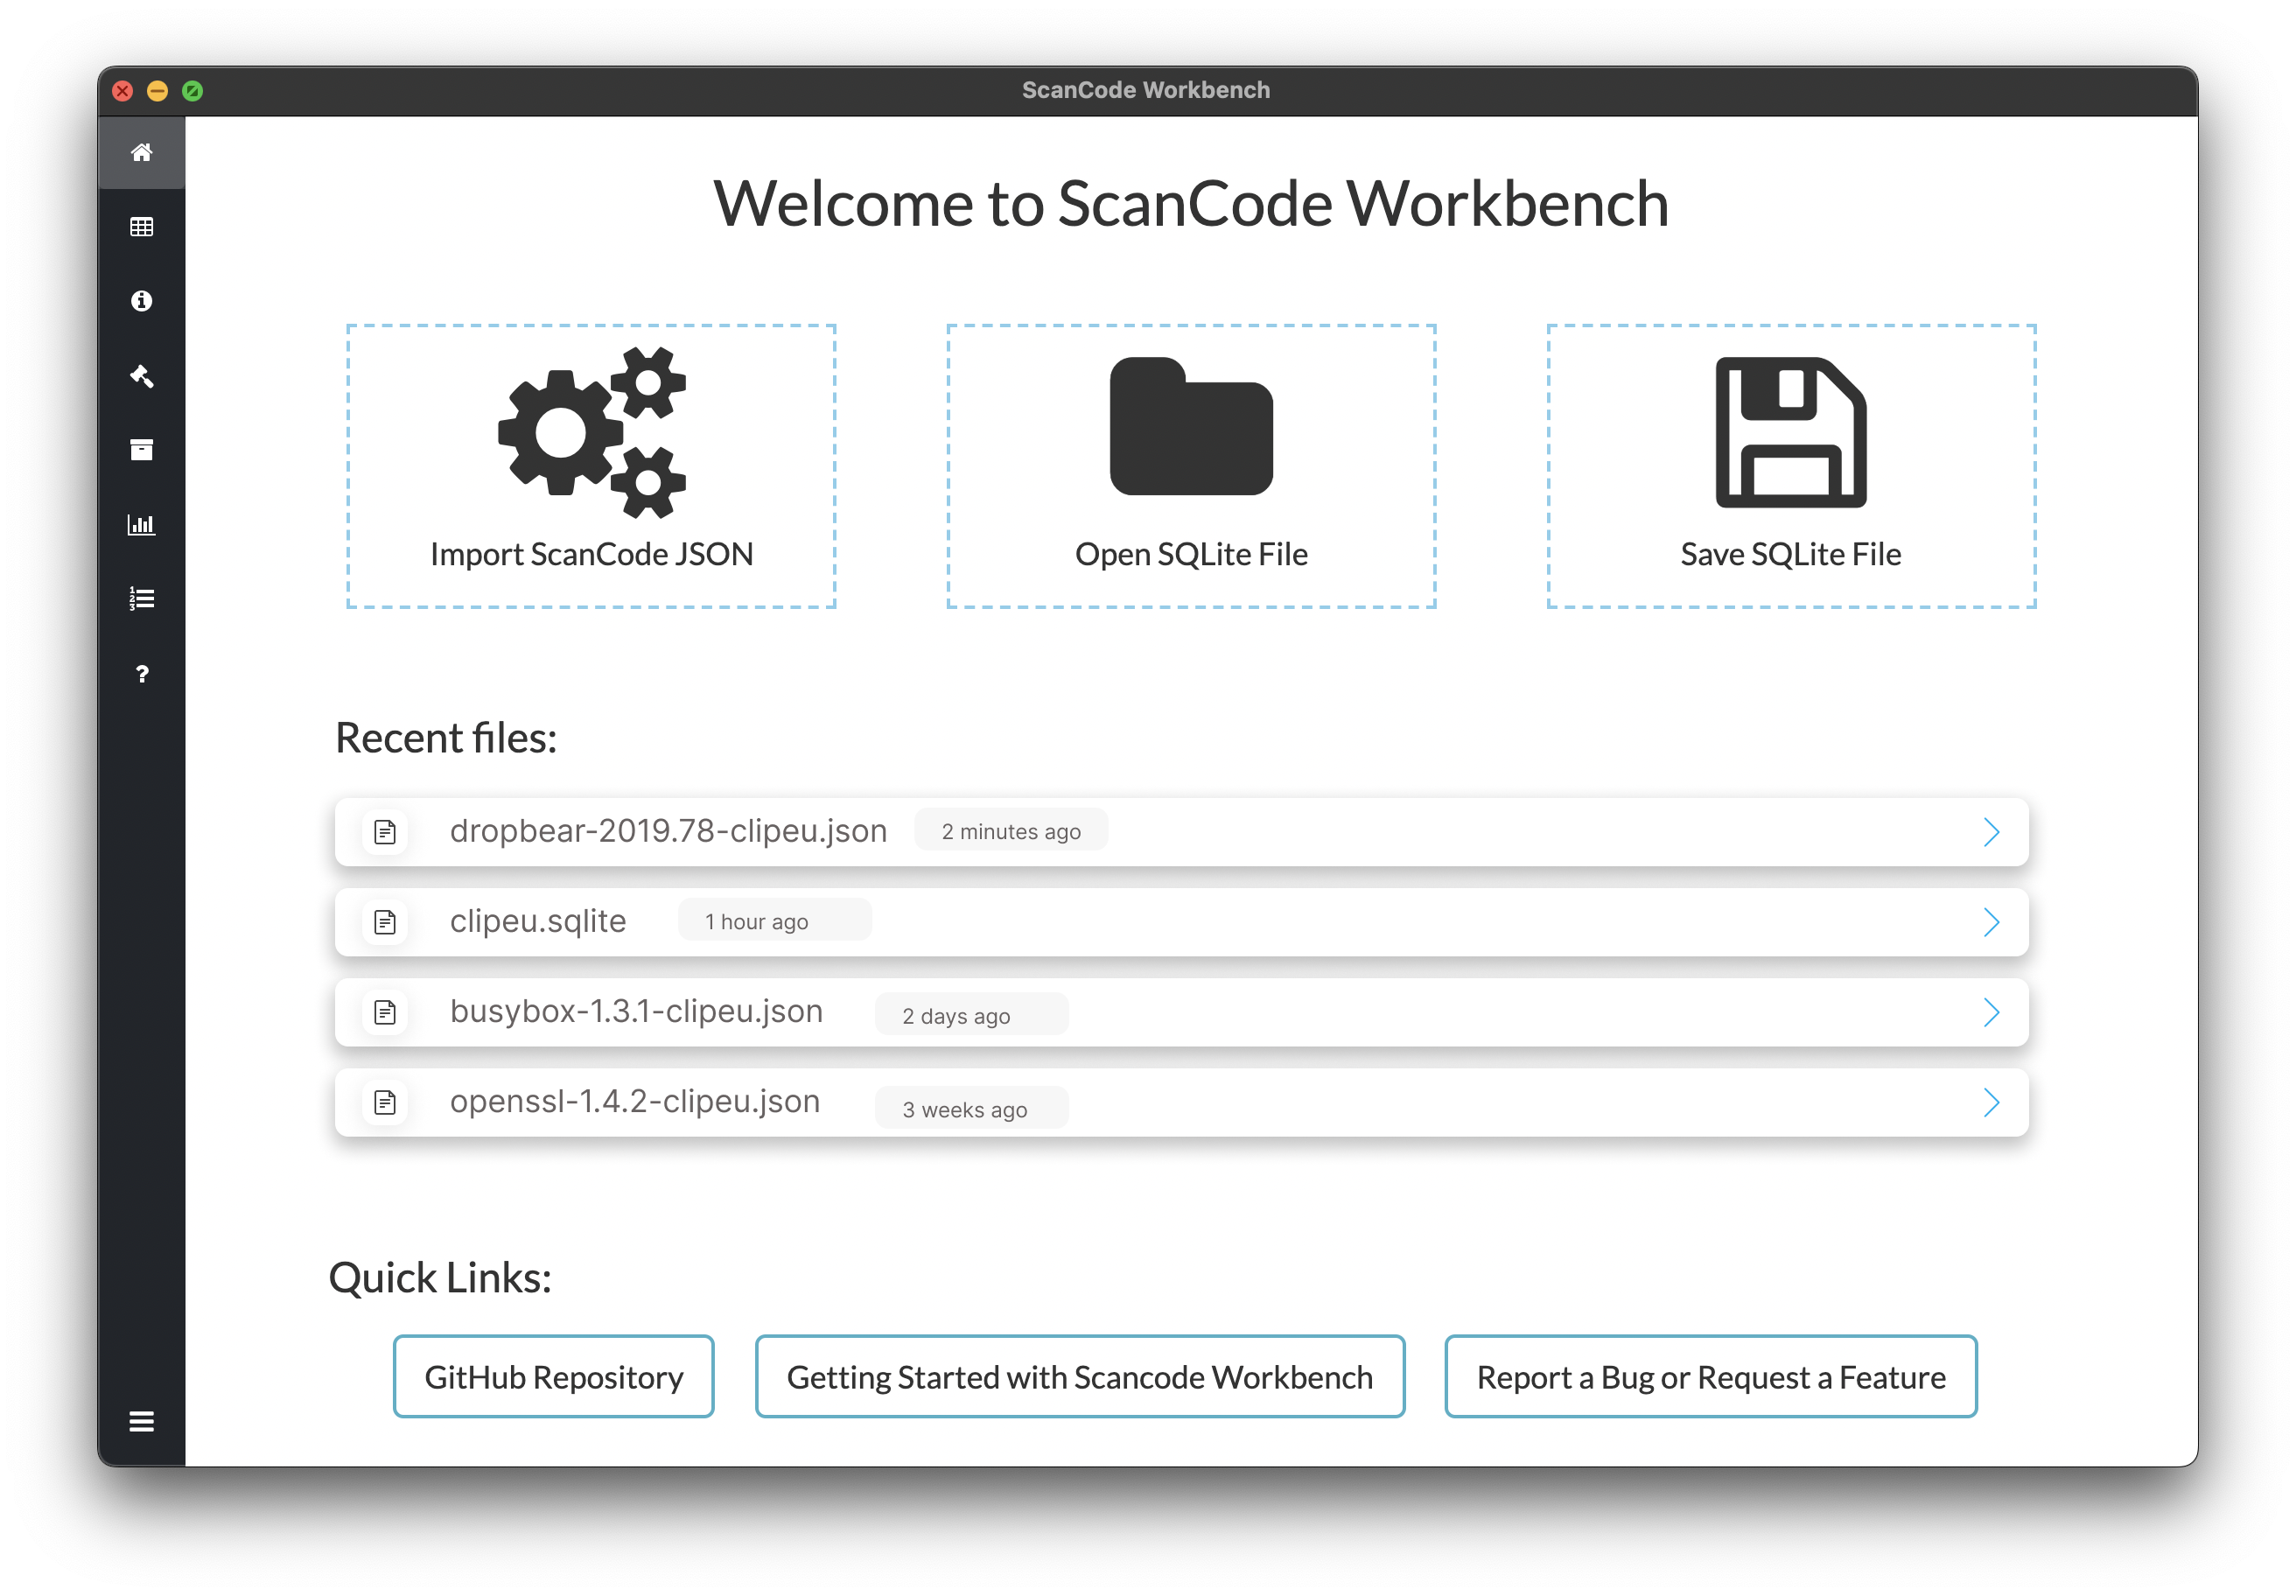Viewport: 2296px width, 1596px height.
Task: Open Getting Started with Scancode Workbench
Action: (x=1080, y=1377)
